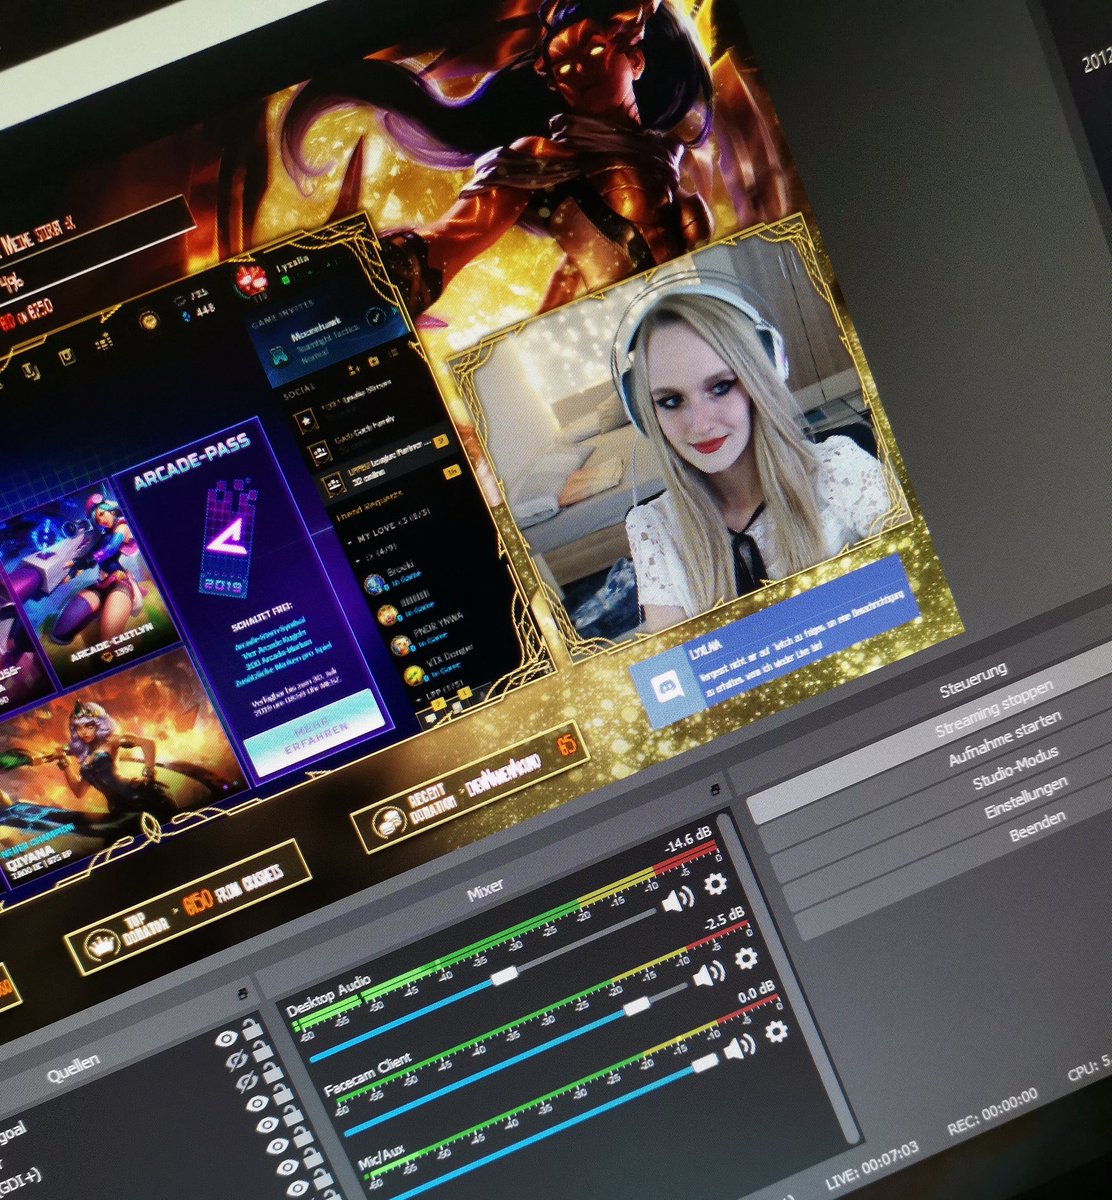Viewport: 1112px width, 1200px height.
Task: Enable Studio-Modus
Action: point(1016,767)
